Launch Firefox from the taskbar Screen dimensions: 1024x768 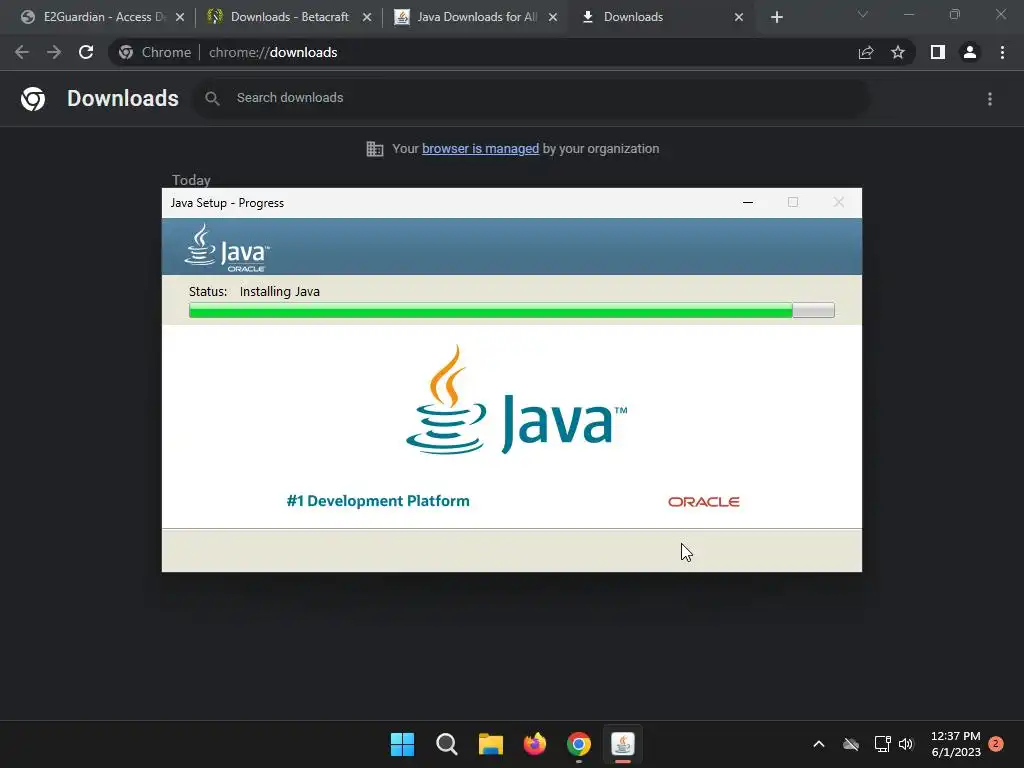[x=535, y=744]
